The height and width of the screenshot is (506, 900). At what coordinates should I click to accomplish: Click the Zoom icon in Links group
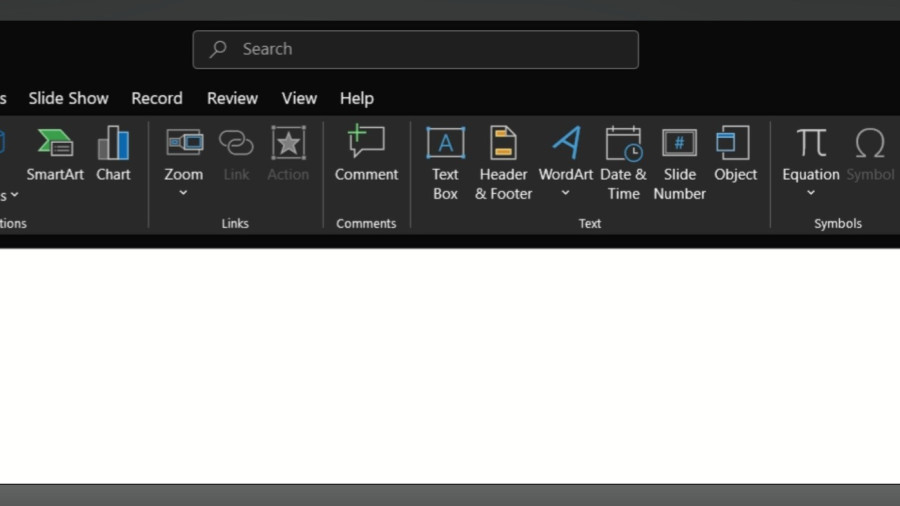(184, 142)
